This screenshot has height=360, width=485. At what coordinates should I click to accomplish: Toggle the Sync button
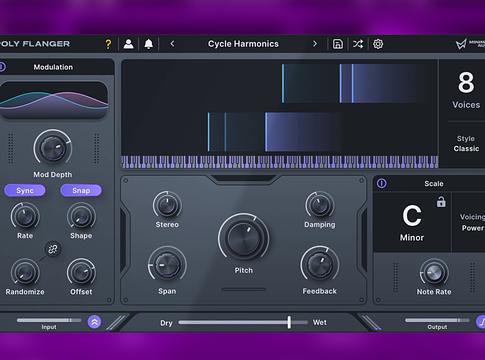tap(25, 190)
